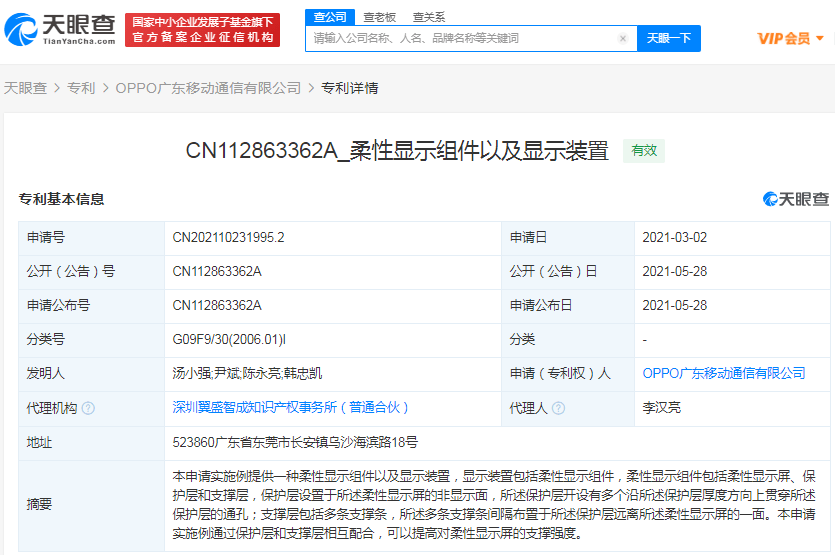Screen dimensions: 835x555
Task: Switch to the 查老板 tab
Action: 379,18
